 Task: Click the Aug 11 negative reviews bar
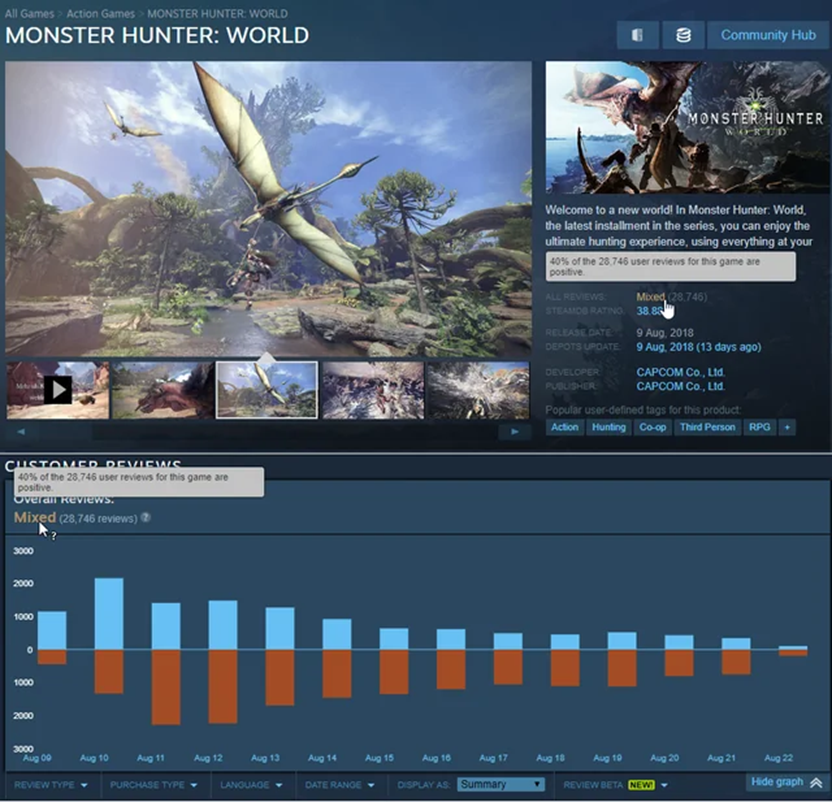pyautogui.click(x=166, y=687)
